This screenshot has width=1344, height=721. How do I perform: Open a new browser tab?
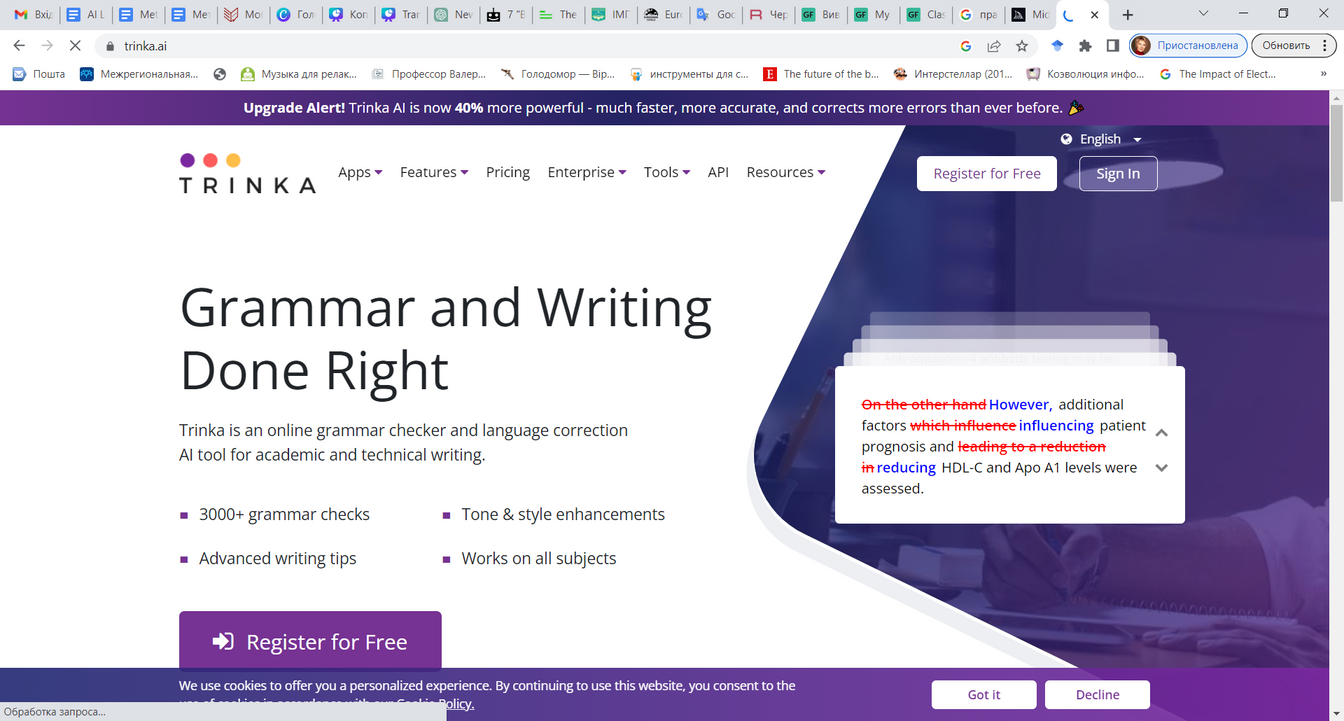pyautogui.click(x=1128, y=15)
